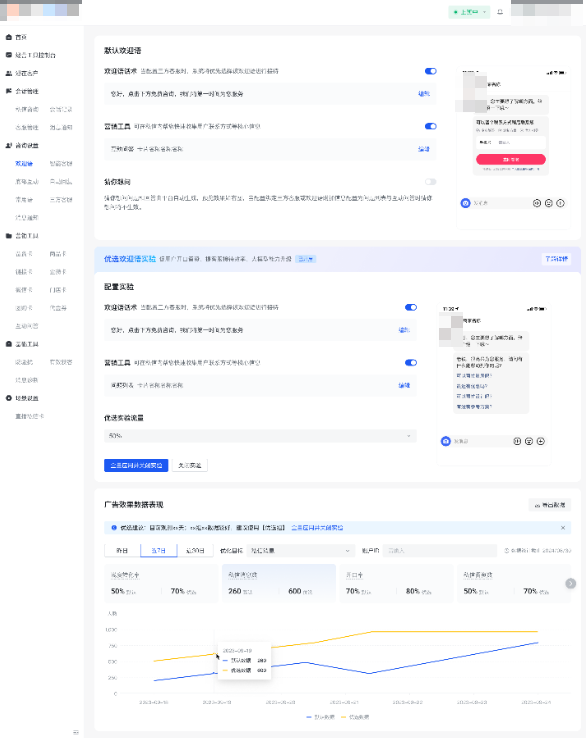This screenshot has width=586, height=738.
Task: Click blue avatar icon in experiment preview
Action: click(446, 441)
